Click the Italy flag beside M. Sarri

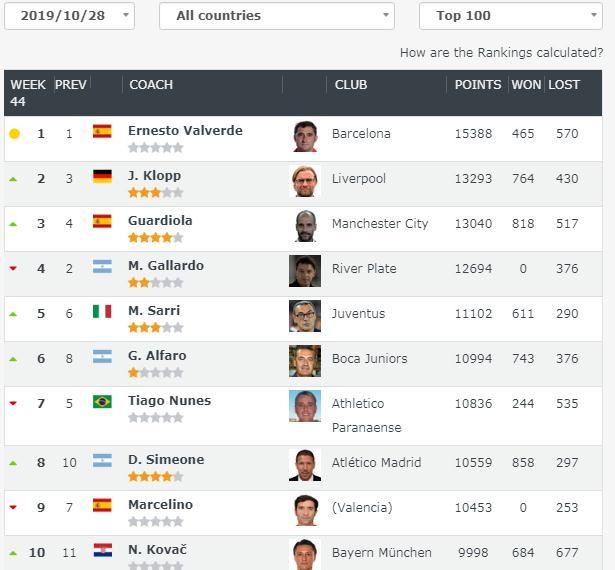(102, 311)
